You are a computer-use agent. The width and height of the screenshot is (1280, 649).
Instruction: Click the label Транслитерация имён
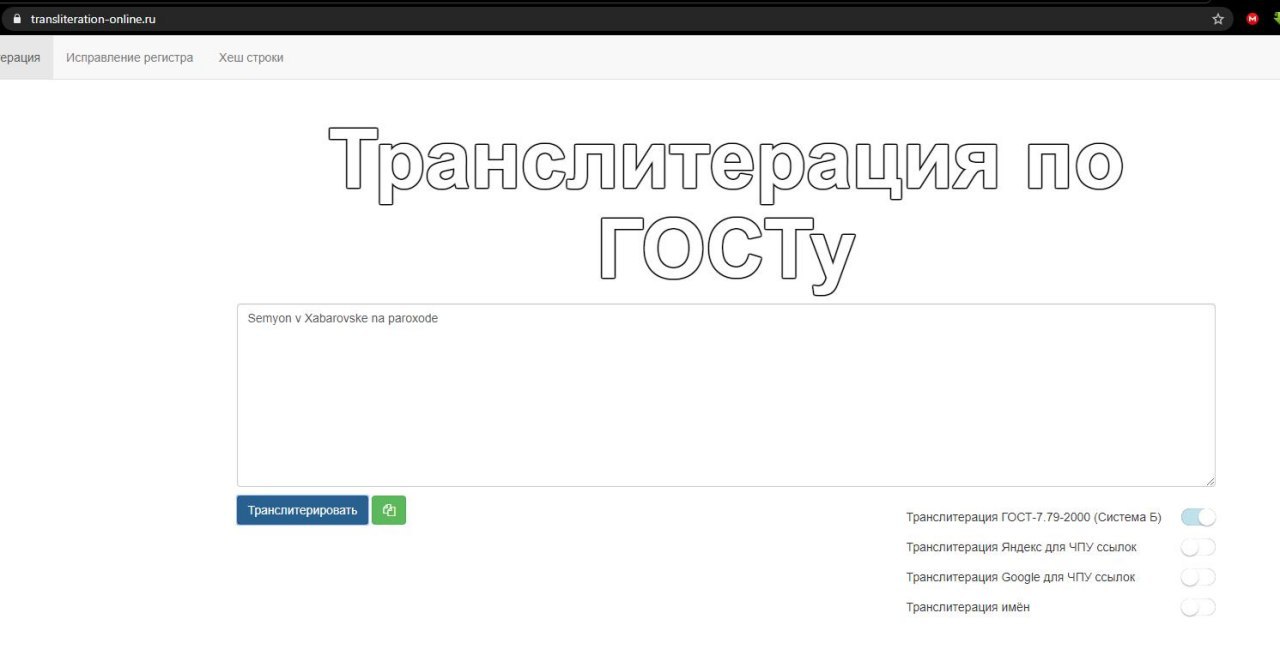coord(968,607)
